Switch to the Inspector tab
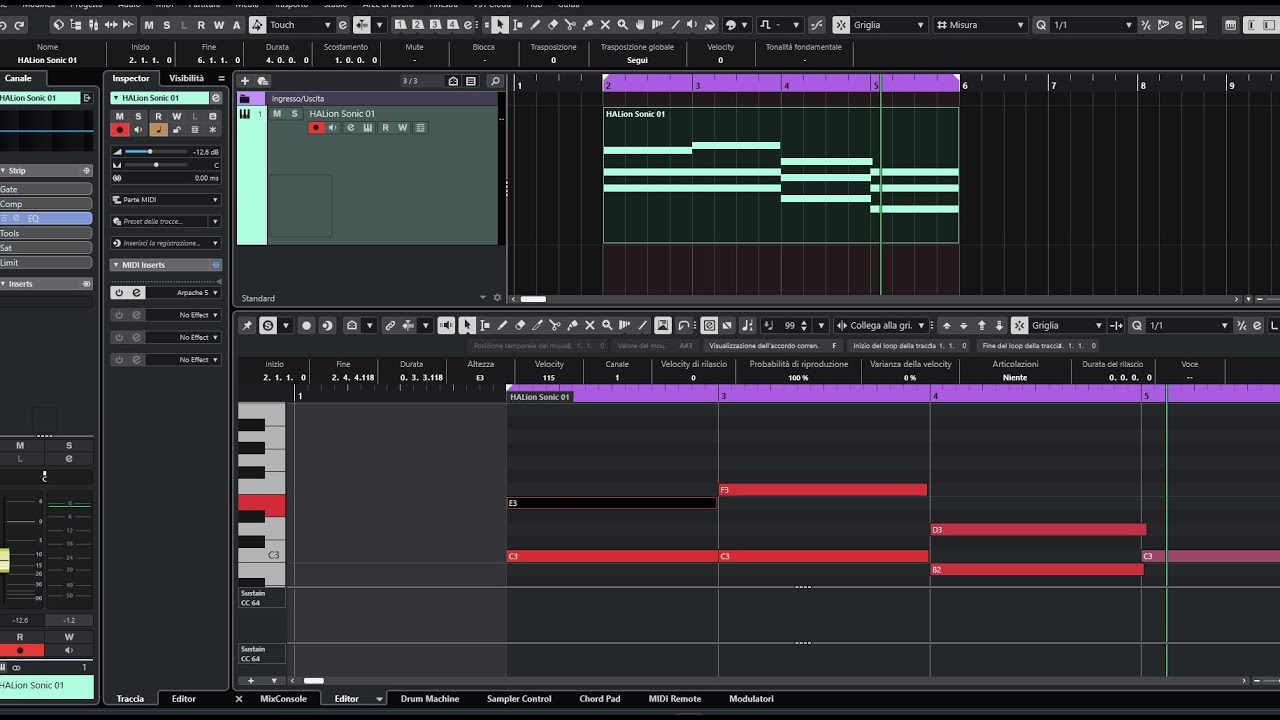 131,78
